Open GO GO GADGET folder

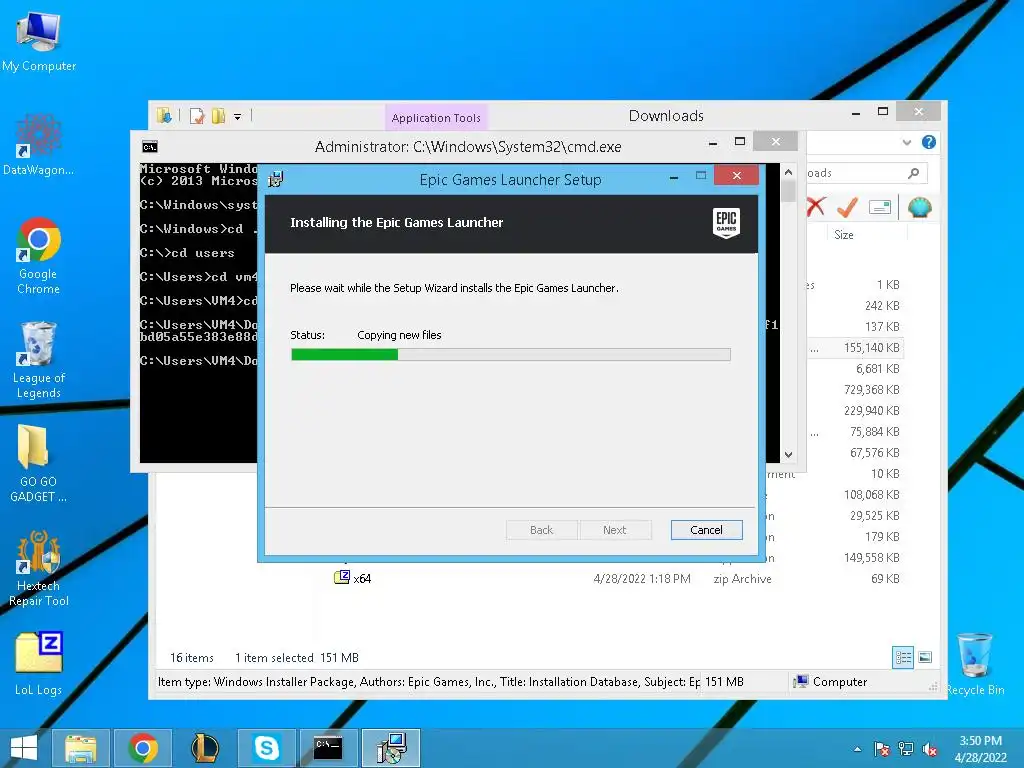coord(39,463)
